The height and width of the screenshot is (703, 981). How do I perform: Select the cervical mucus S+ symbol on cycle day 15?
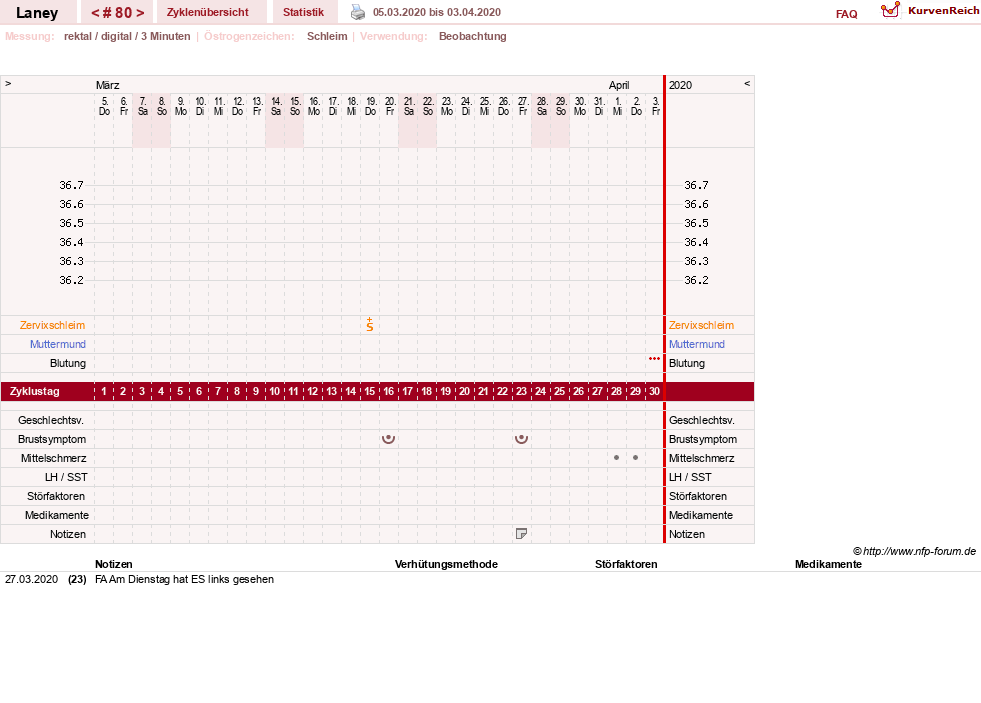tap(370, 324)
